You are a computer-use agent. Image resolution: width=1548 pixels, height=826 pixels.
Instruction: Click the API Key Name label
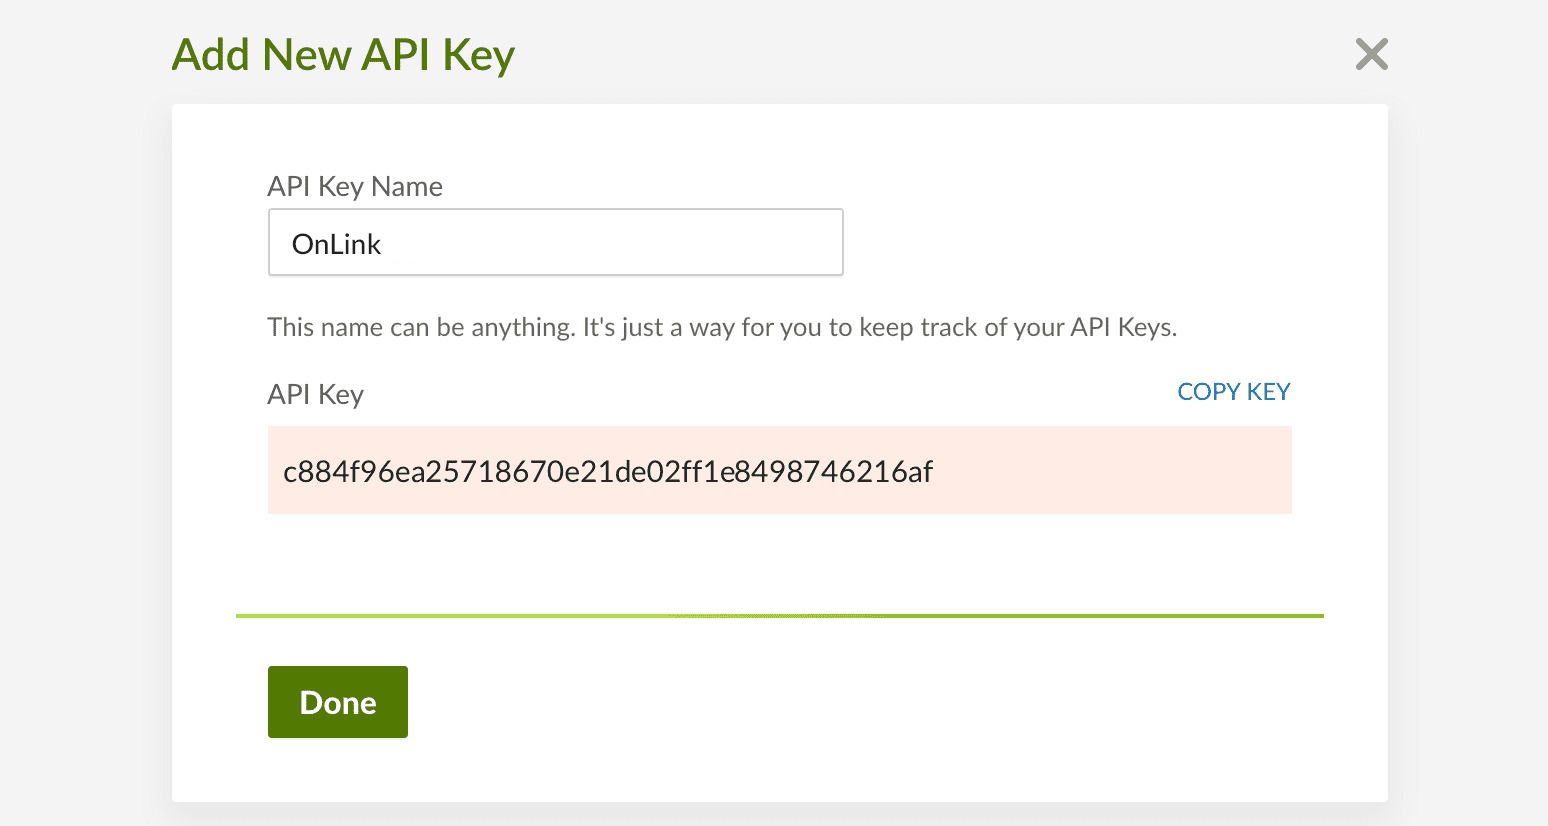[x=355, y=186]
